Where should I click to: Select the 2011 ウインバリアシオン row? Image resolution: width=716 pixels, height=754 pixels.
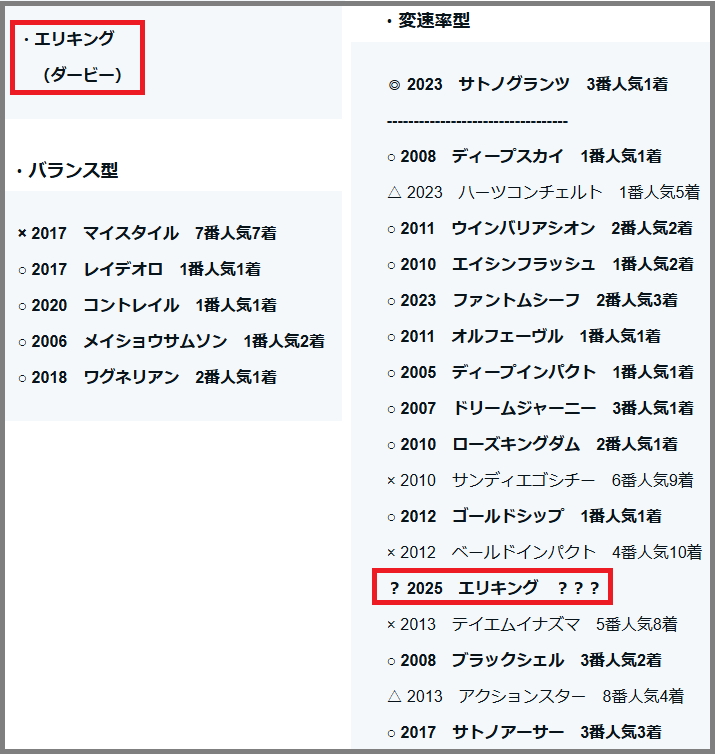[540, 228]
